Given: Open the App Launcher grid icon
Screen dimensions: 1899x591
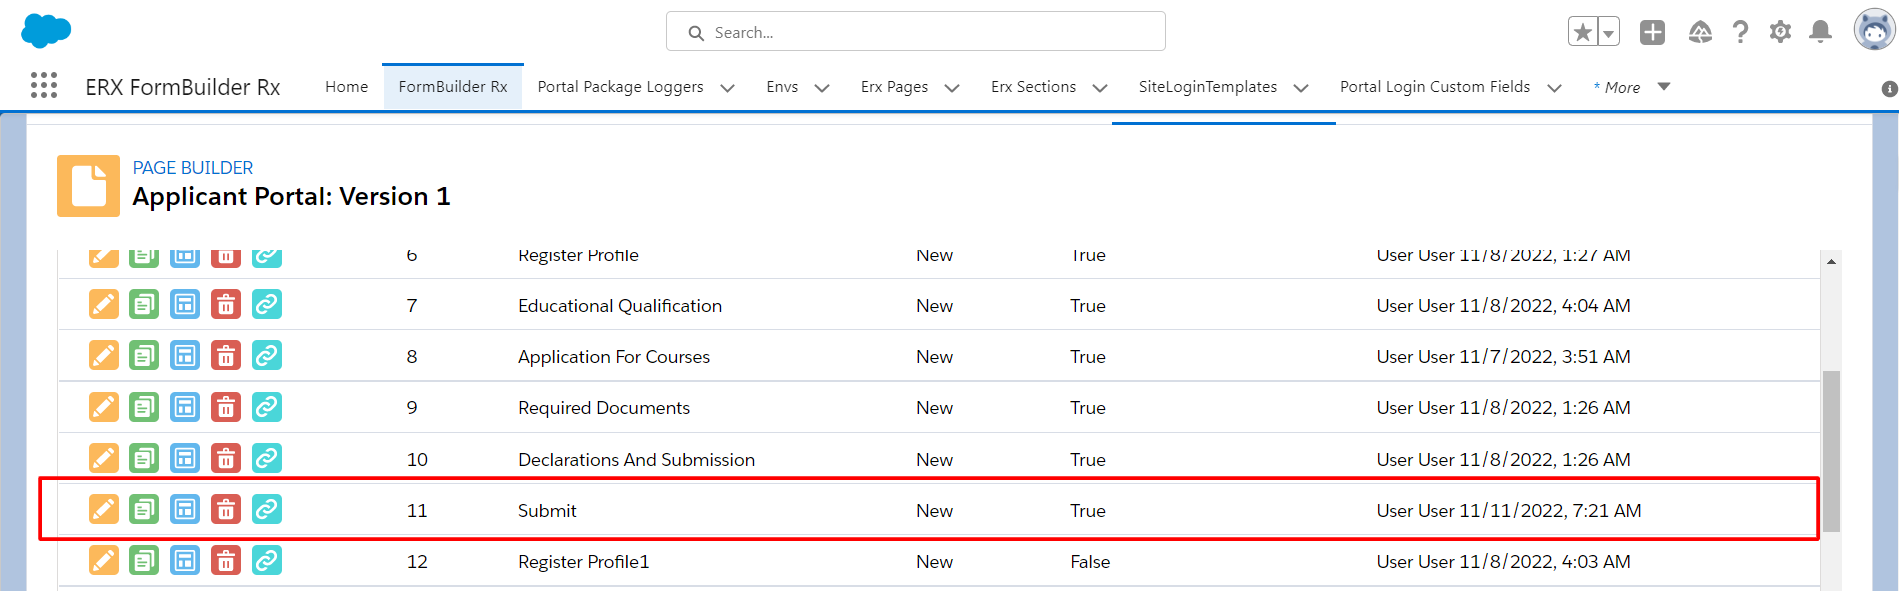Looking at the screenshot, I should pos(44,86).
